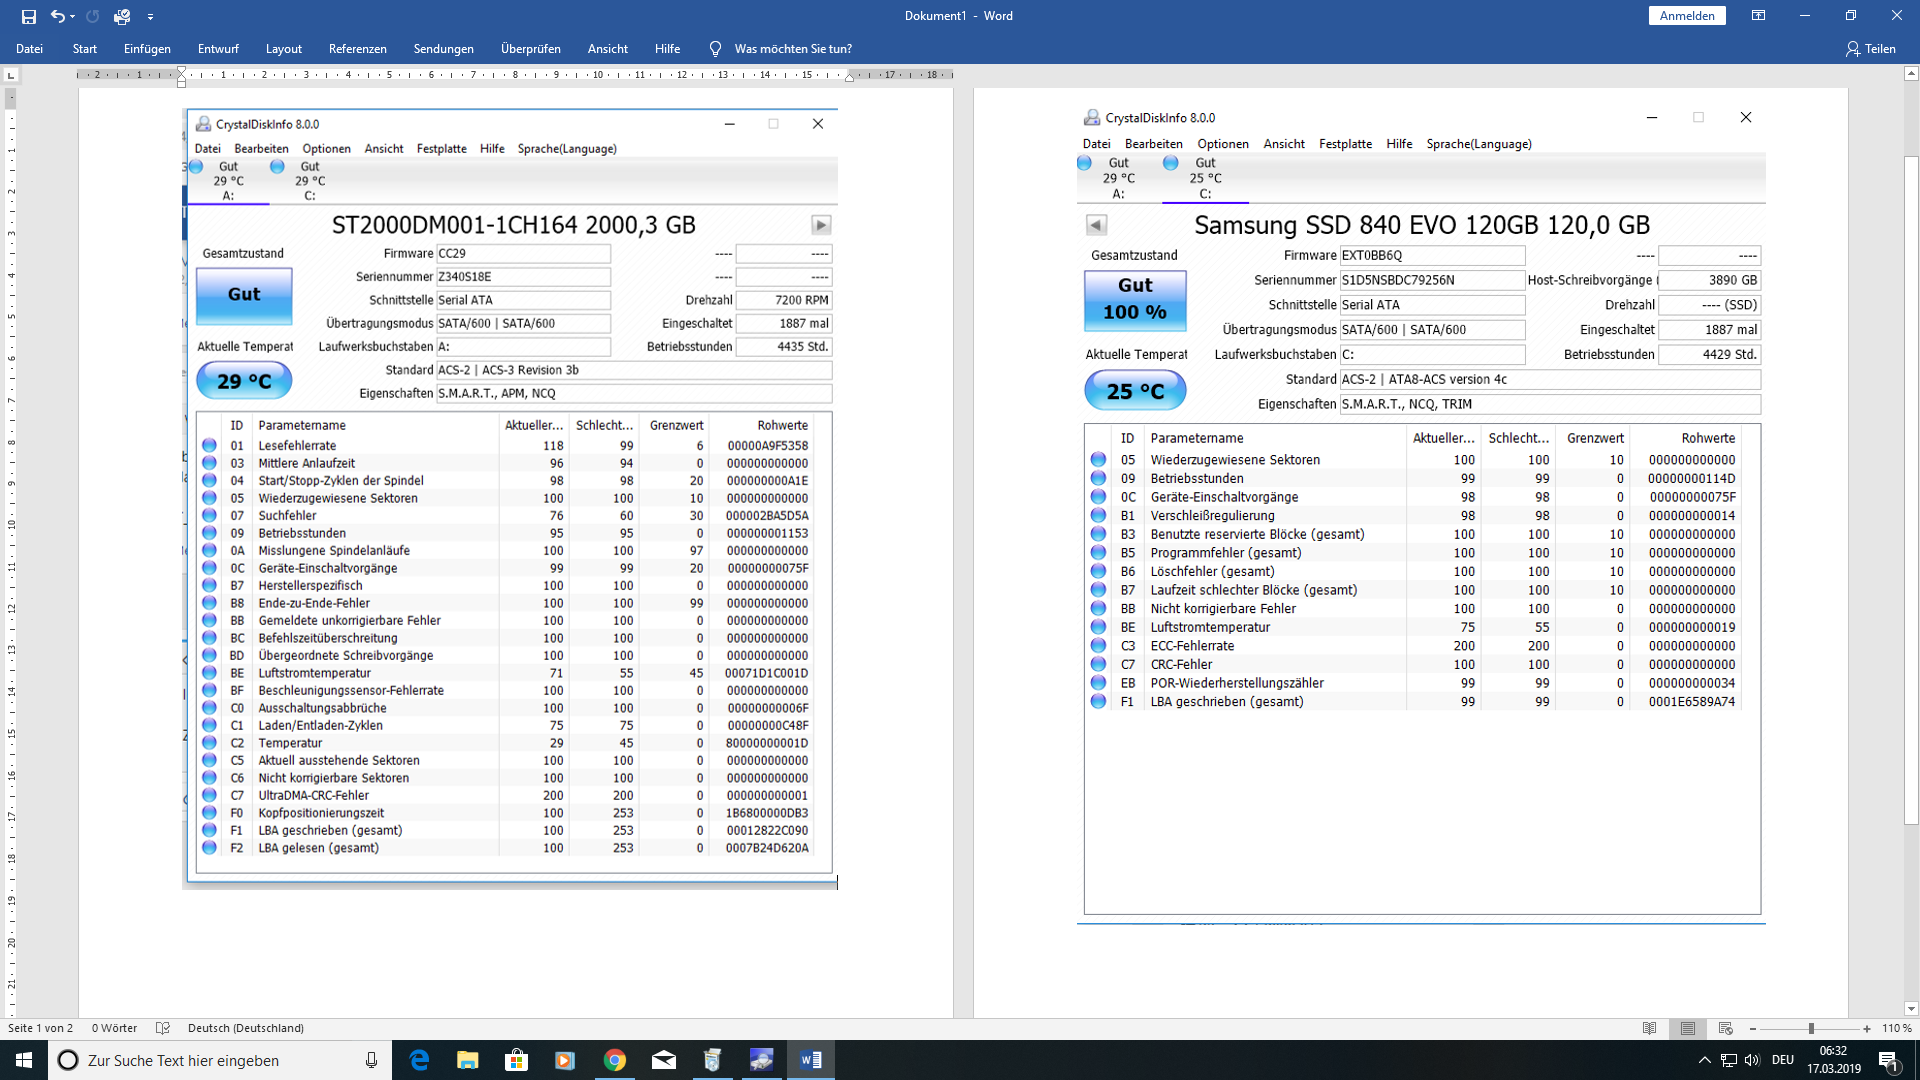This screenshot has height=1080, width=1920.
Task: Show hidden tray icons chevron
Action: pyautogui.click(x=1704, y=1060)
